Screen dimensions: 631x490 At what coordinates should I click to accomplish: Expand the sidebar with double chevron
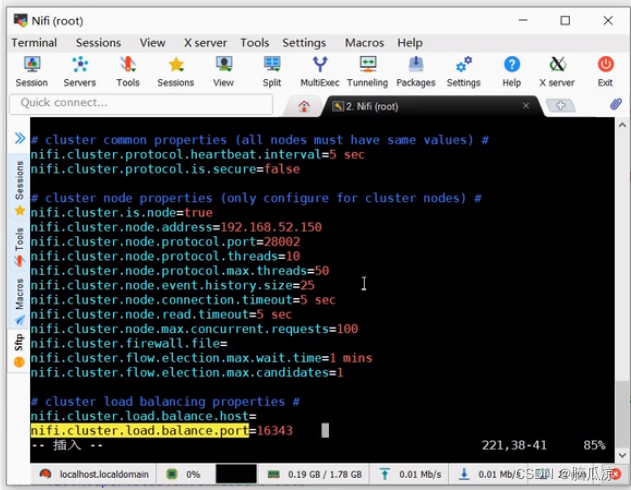(20, 138)
